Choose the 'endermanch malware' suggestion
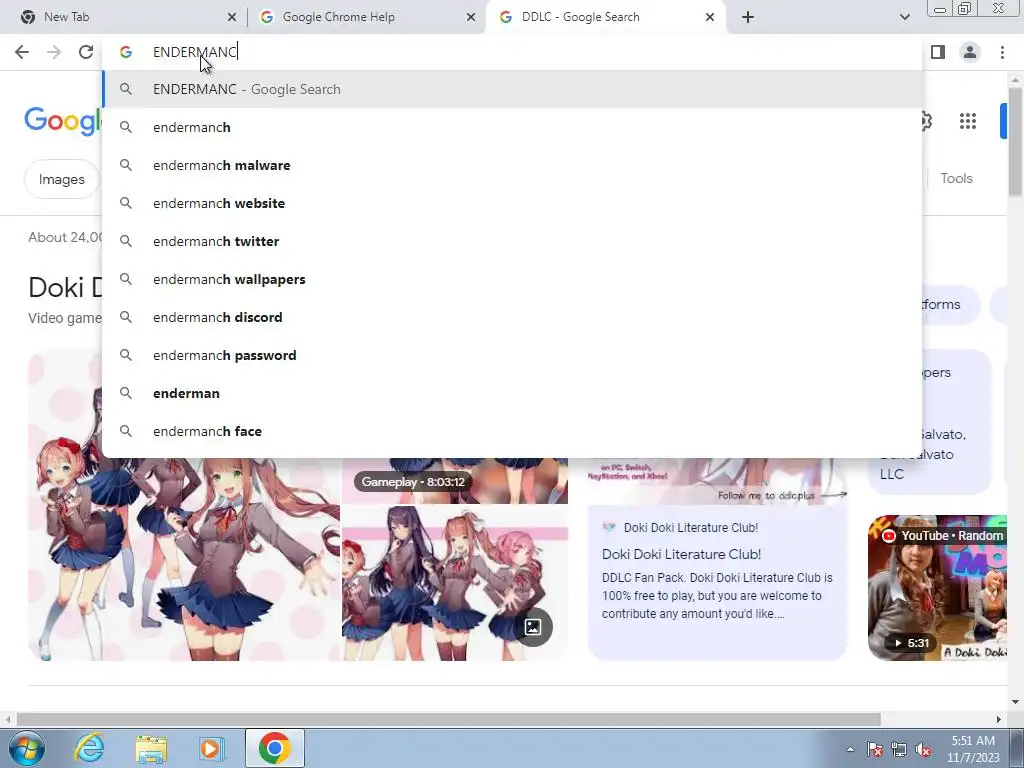The width and height of the screenshot is (1024, 768). pos(513,165)
